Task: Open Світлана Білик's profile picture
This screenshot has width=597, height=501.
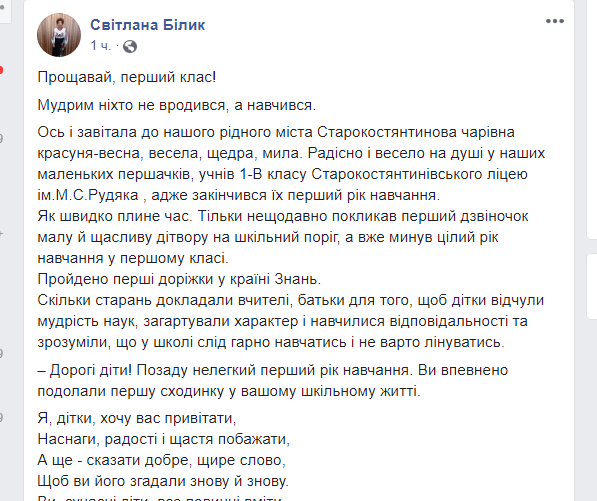Action: [59, 35]
